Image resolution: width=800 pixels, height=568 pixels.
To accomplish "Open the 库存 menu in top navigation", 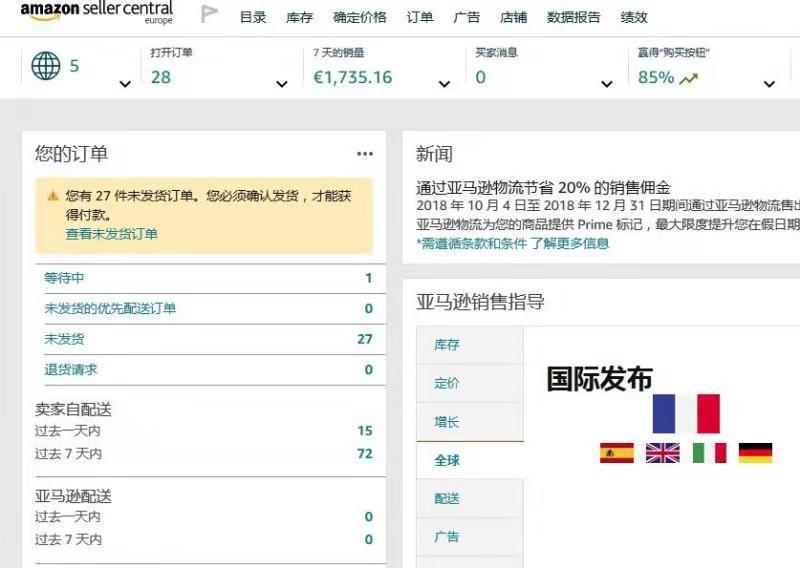I will [x=299, y=17].
